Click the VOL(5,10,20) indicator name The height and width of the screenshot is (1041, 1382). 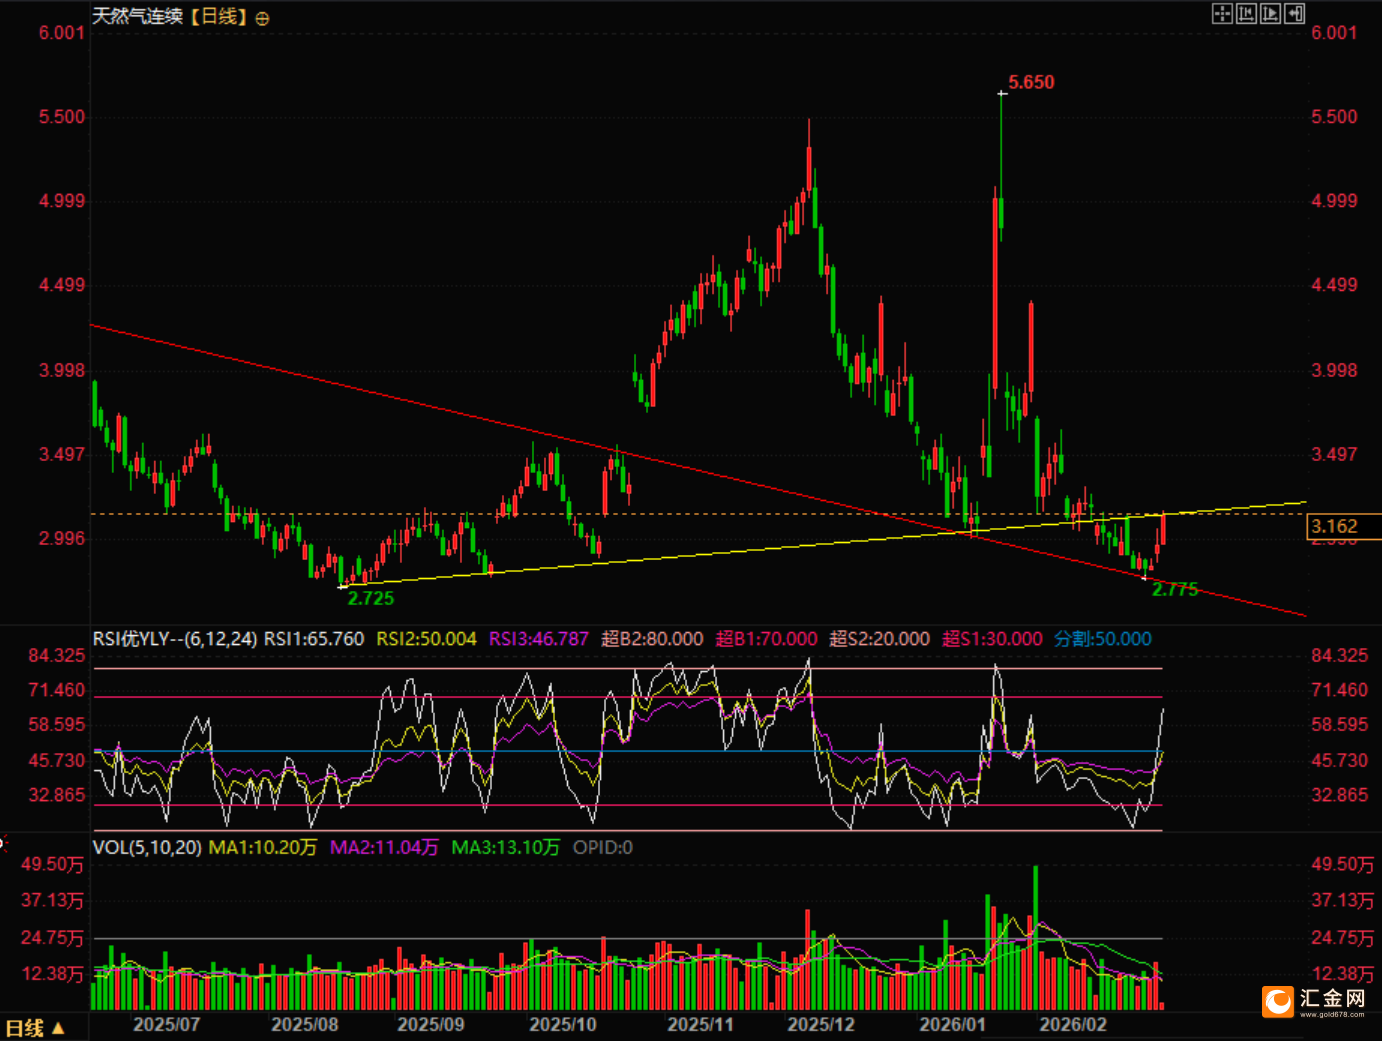pyautogui.click(x=147, y=847)
